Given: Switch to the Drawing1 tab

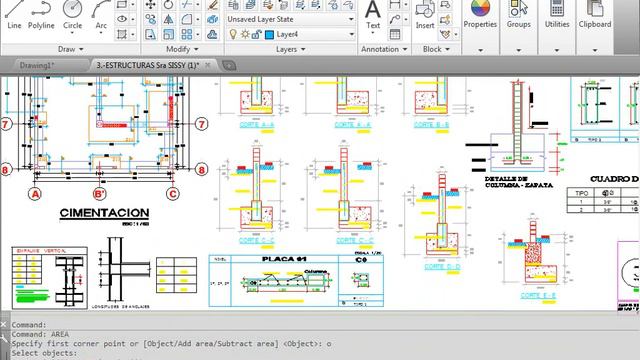Looking at the screenshot, I should click(37, 65).
